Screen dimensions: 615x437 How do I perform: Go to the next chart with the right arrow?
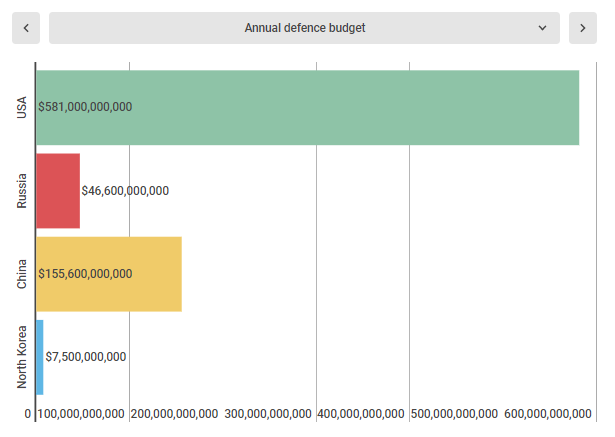click(x=582, y=28)
